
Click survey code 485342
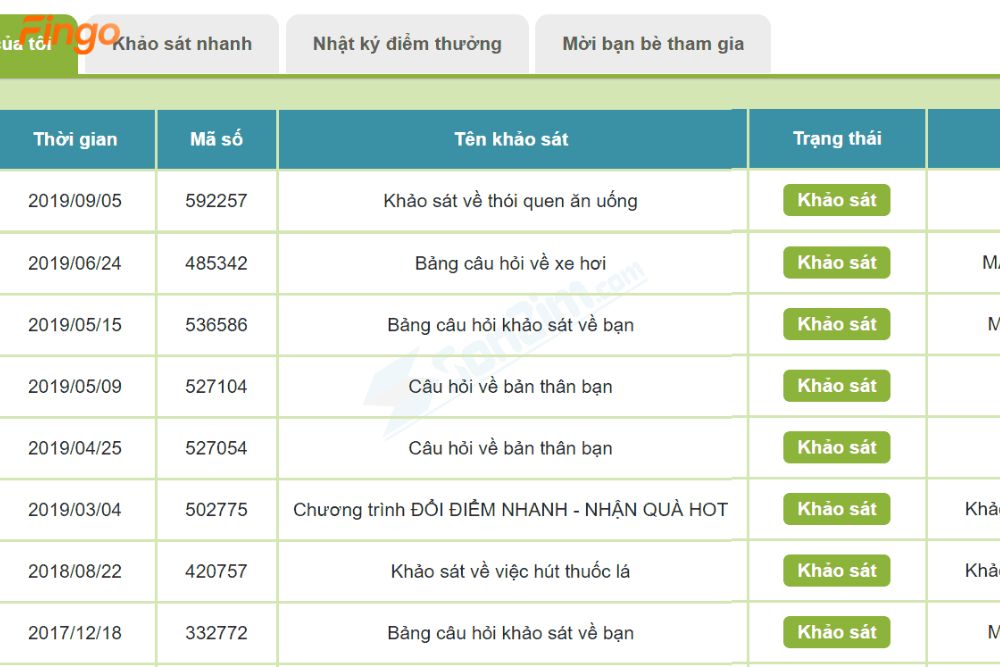[x=216, y=263]
